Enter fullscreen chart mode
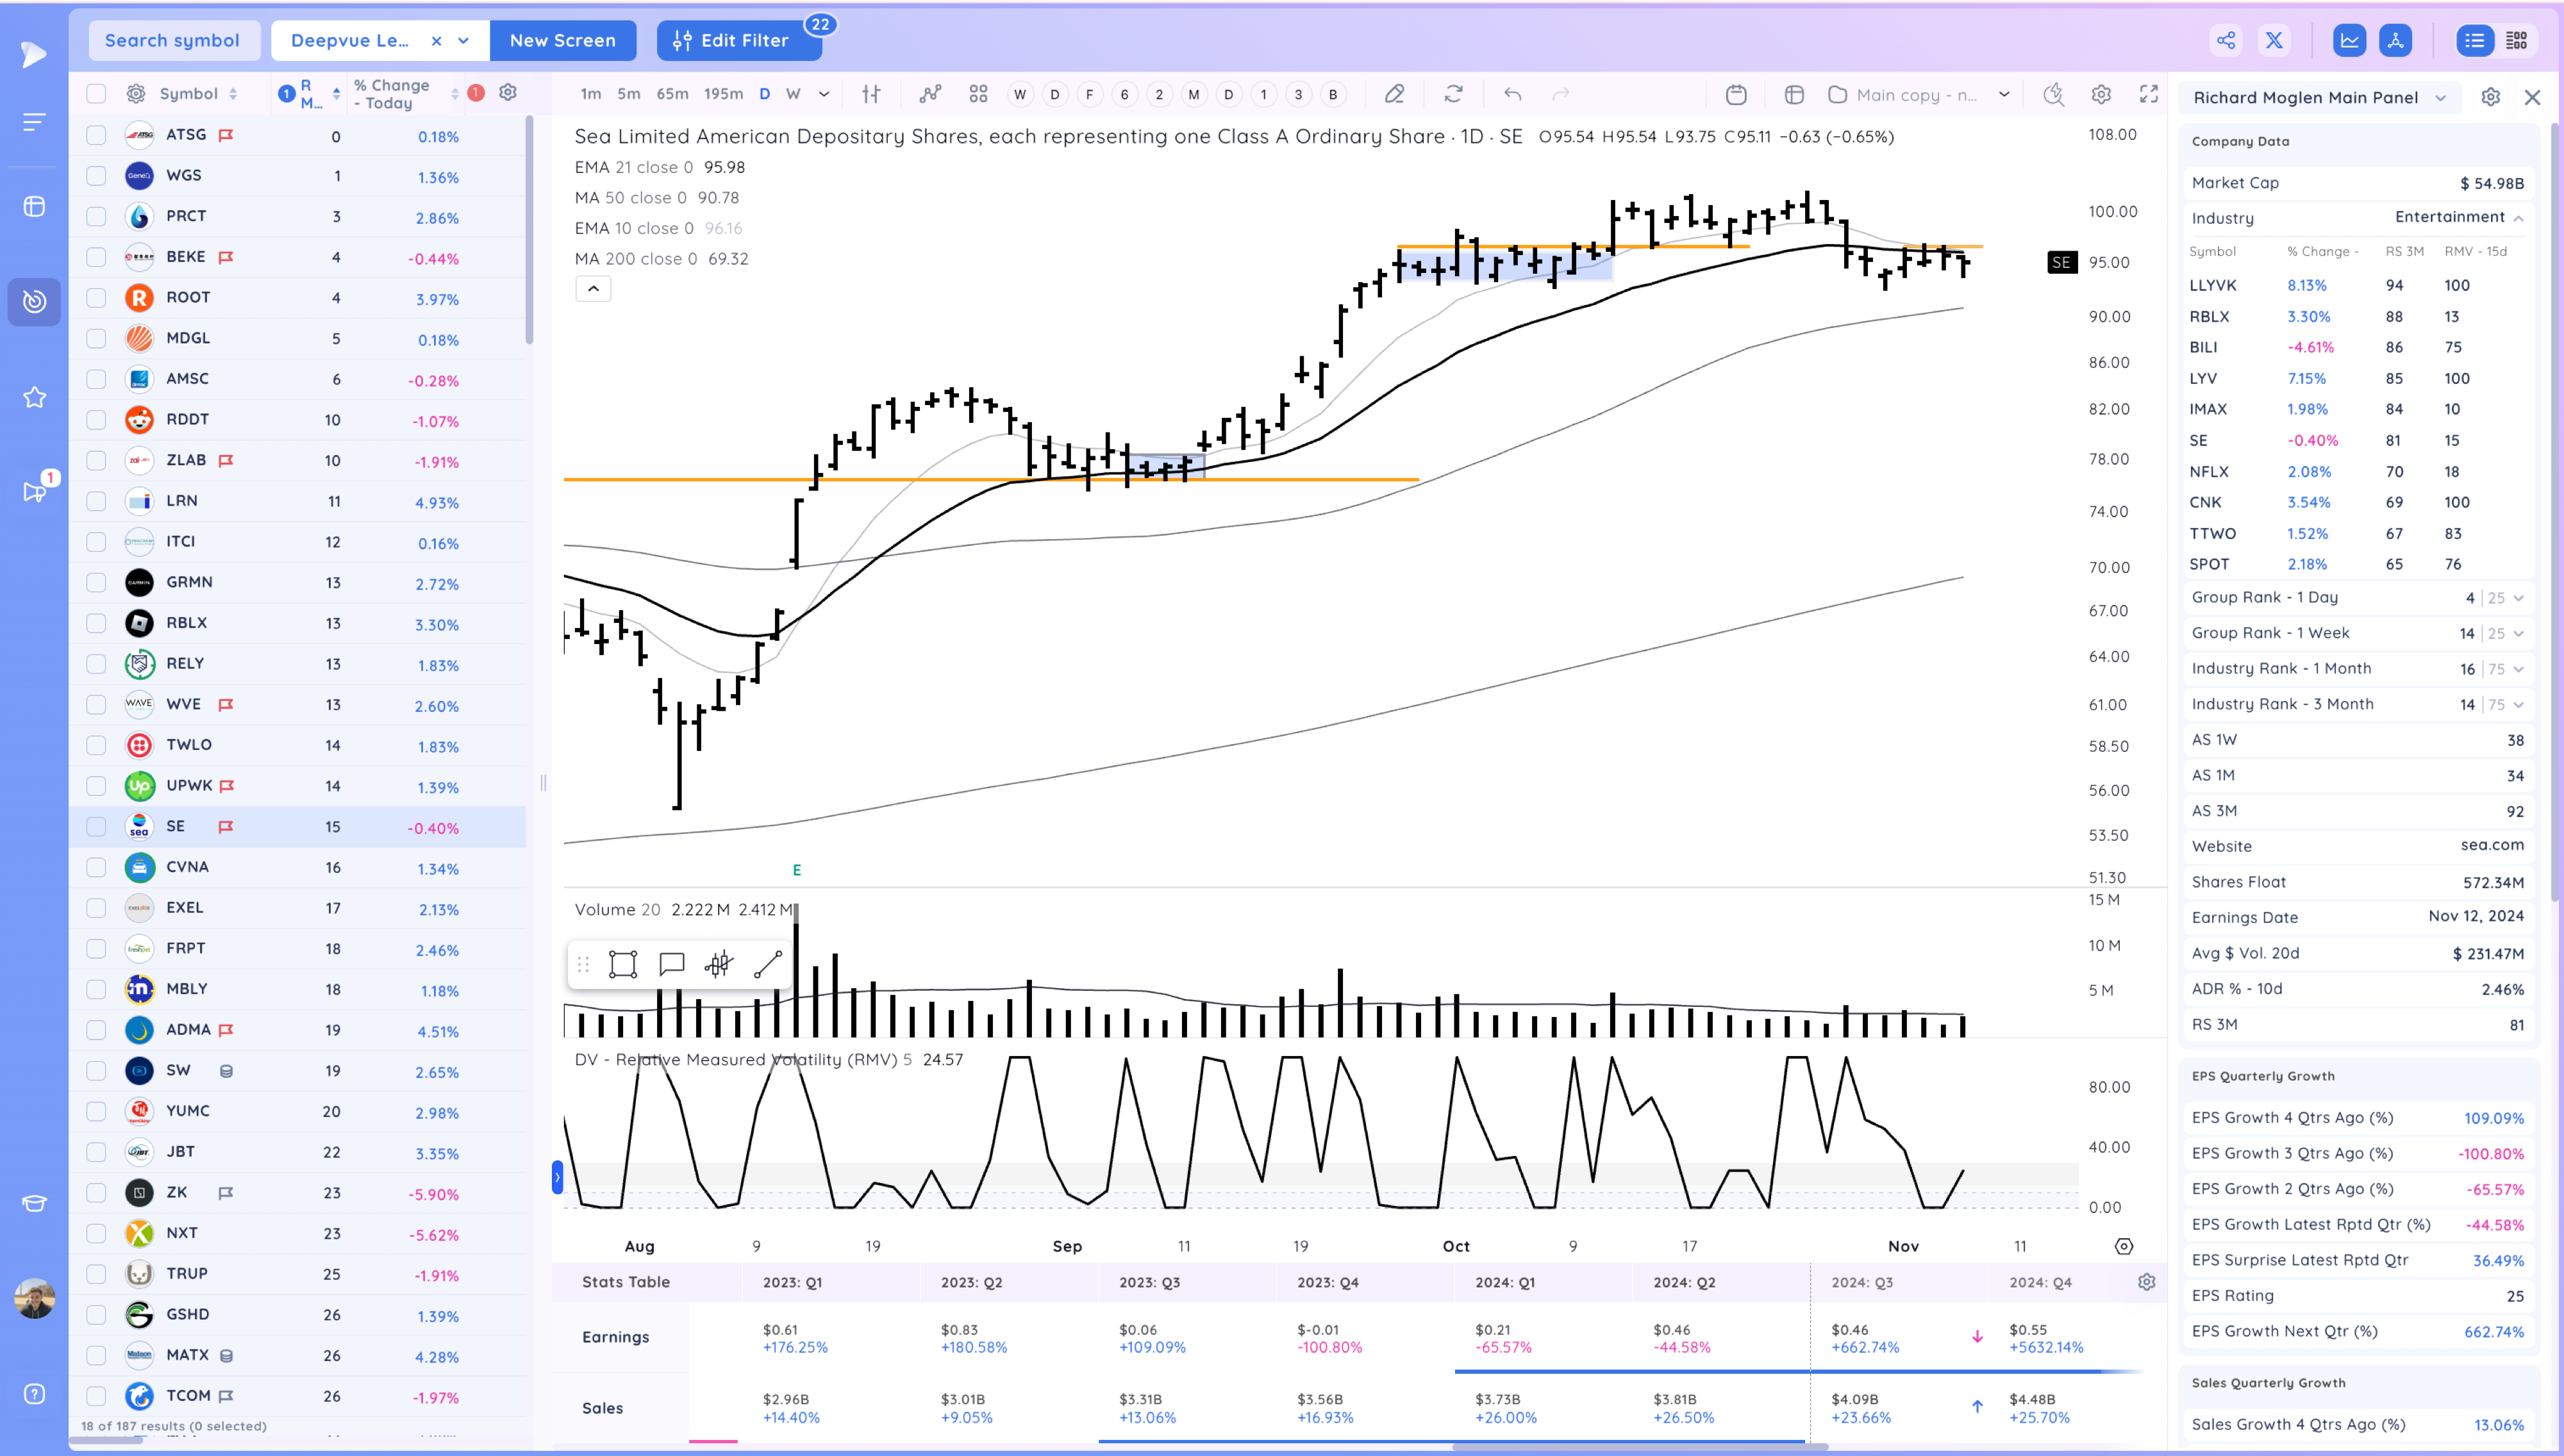 coord(2149,94)
